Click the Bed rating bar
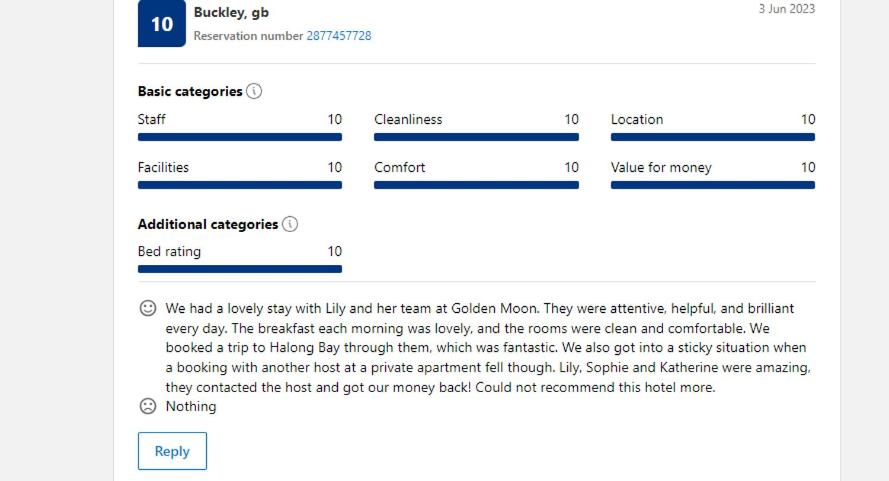 tap(240, 269)
